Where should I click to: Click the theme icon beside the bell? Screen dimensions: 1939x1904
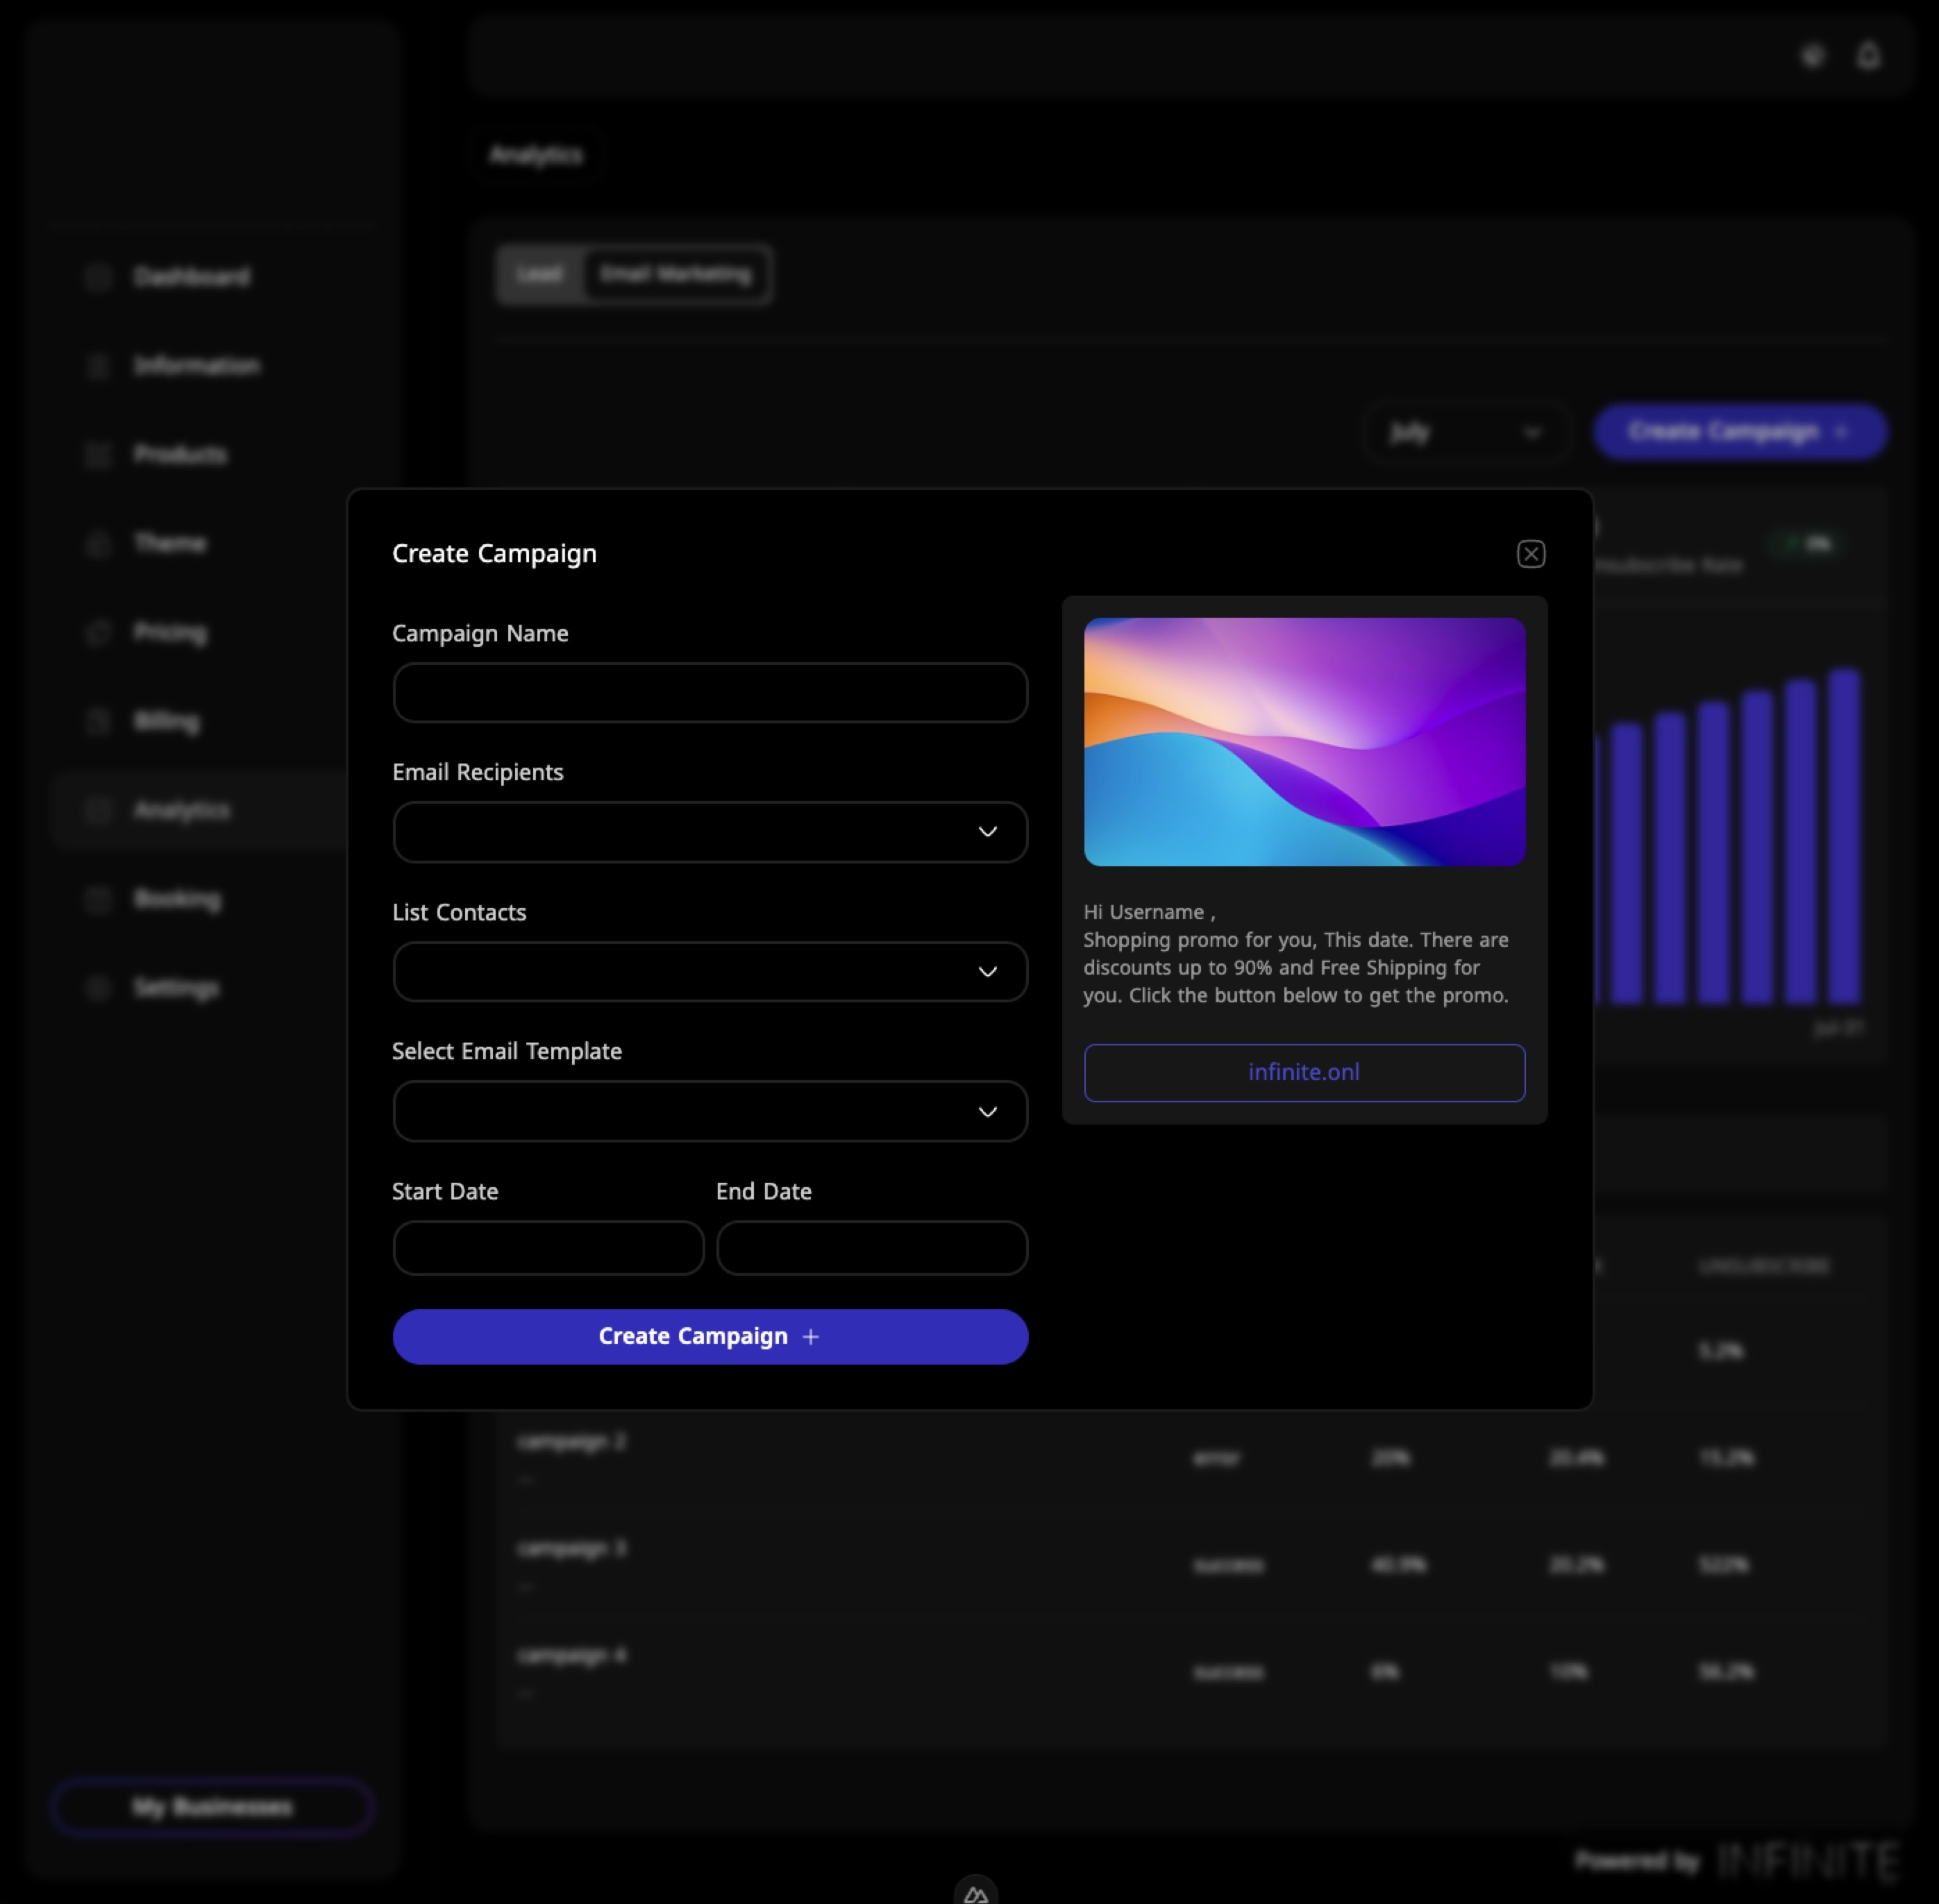(x=1812, y=56)
